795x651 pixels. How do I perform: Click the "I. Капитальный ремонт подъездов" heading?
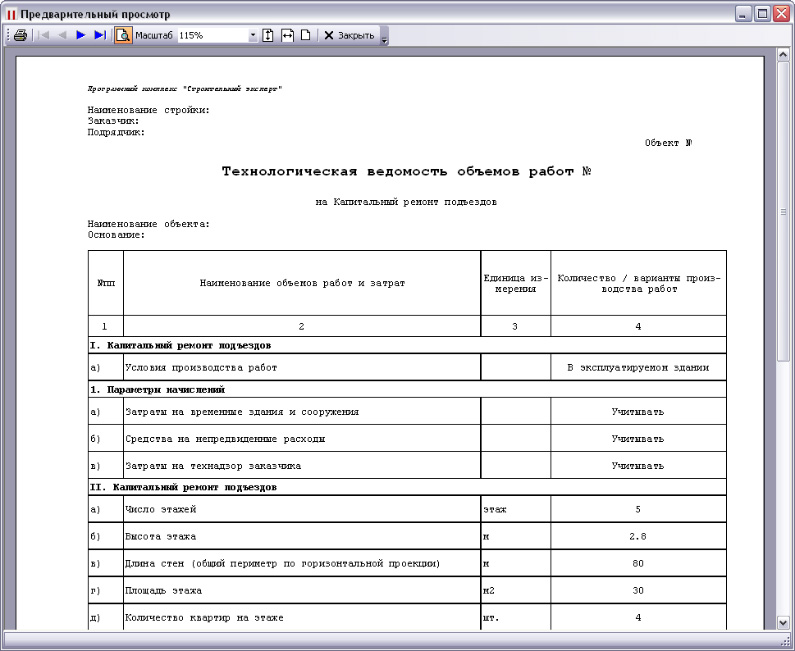(180, 346)
